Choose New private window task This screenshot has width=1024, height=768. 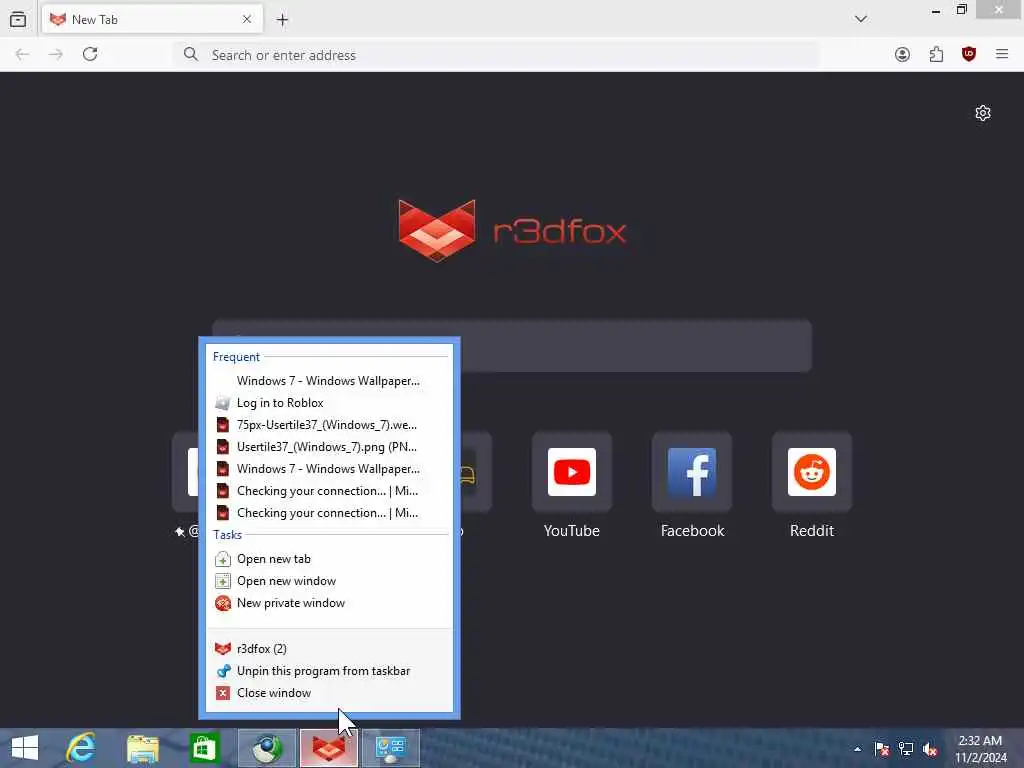point(329,603)
